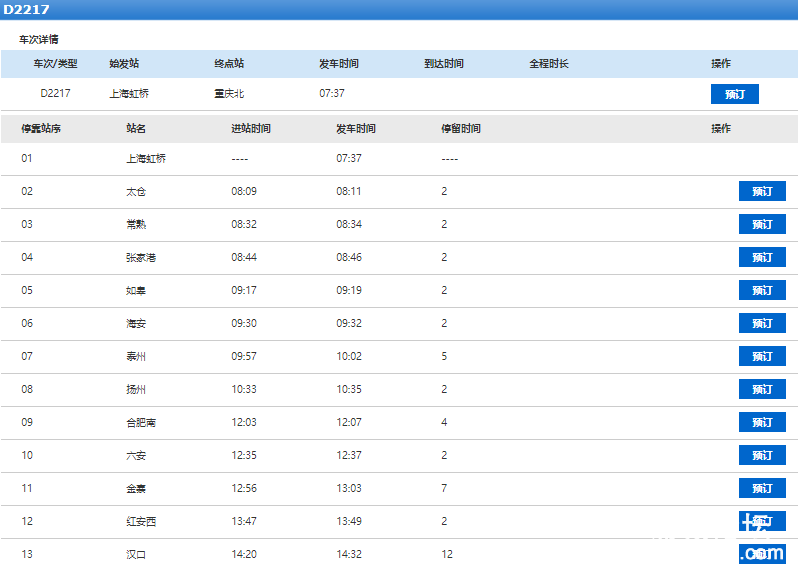Click 预订 in the 合肥南 row

(x=762, y=422)
